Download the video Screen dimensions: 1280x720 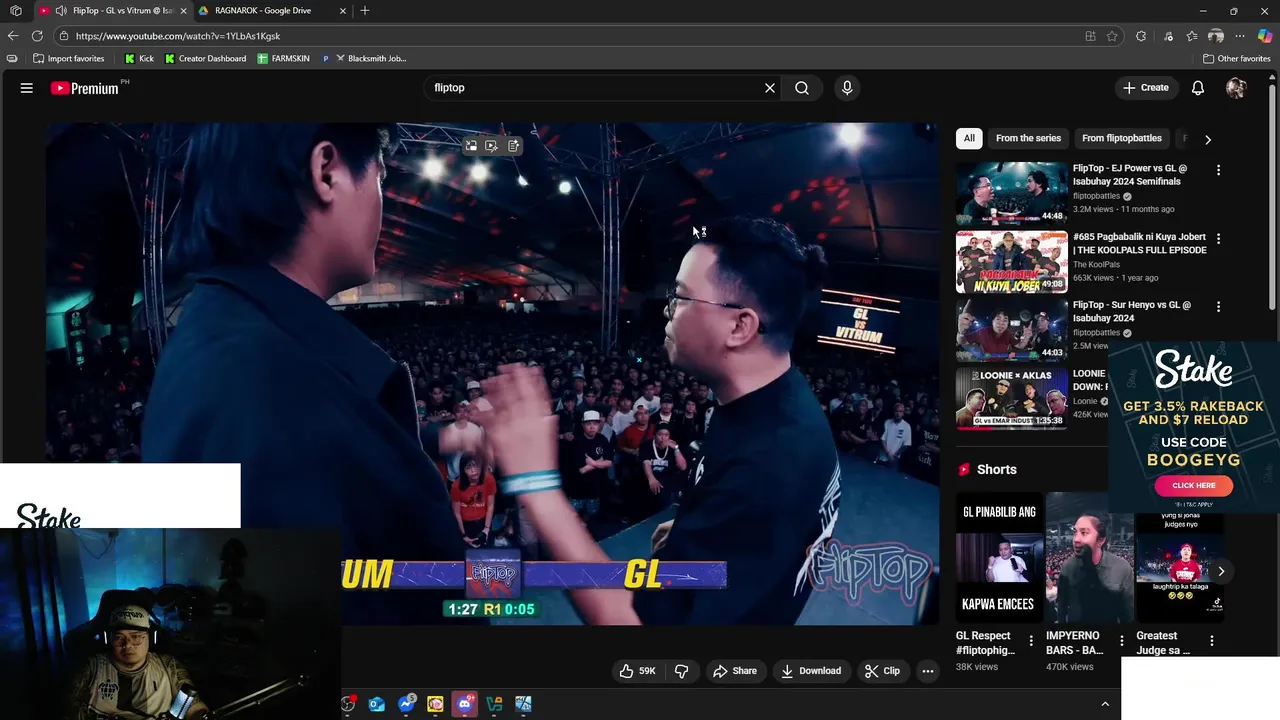click(x=811, y=671)
